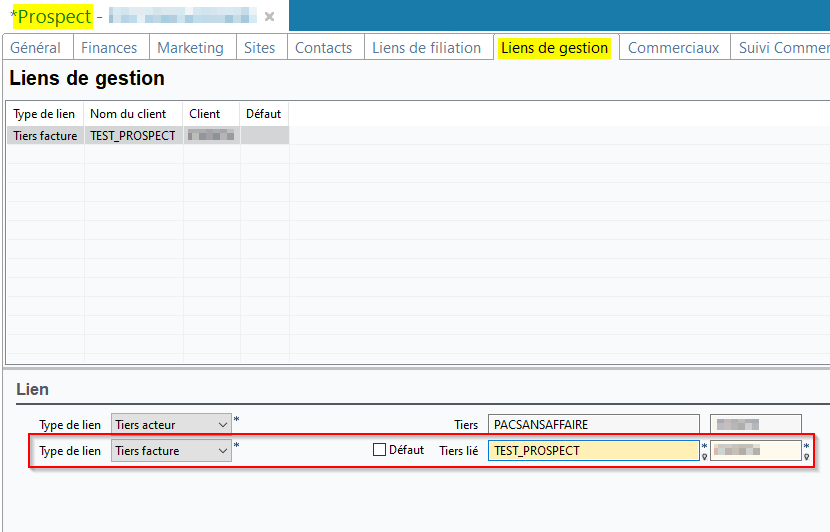Click the Tiers PACSANSAFFAIRE field

pos(592,425)
